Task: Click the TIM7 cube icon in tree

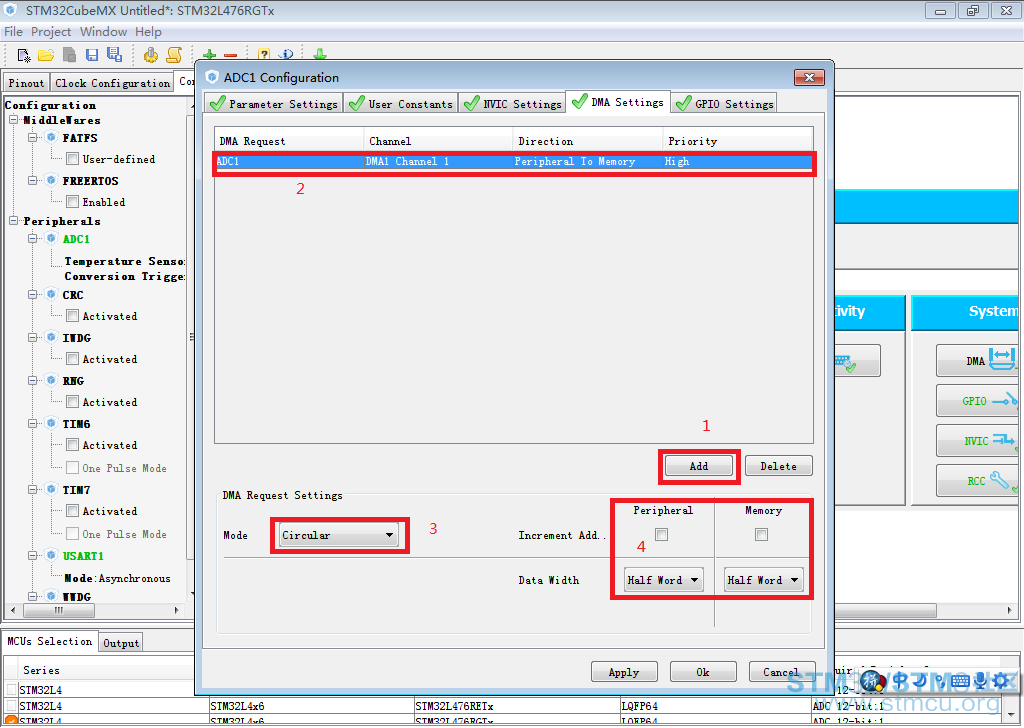Action: coord(52,489)
